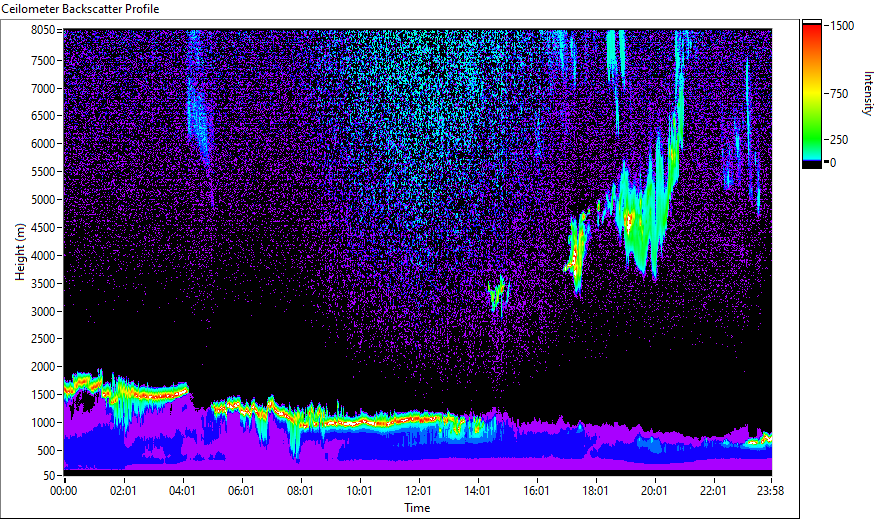Click the 2500 height axis value

43,339
